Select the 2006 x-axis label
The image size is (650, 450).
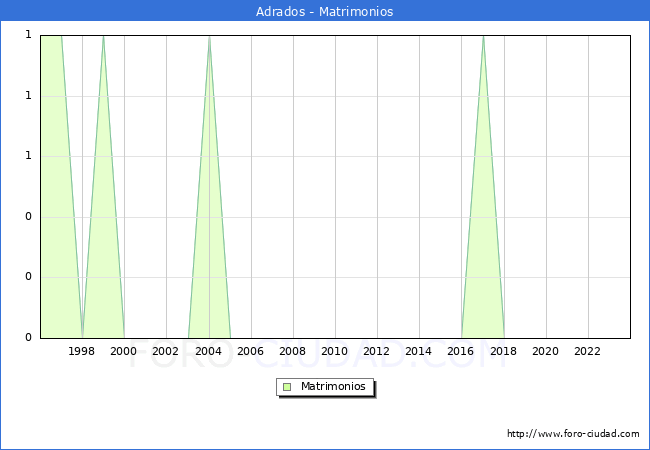point(250,351)
